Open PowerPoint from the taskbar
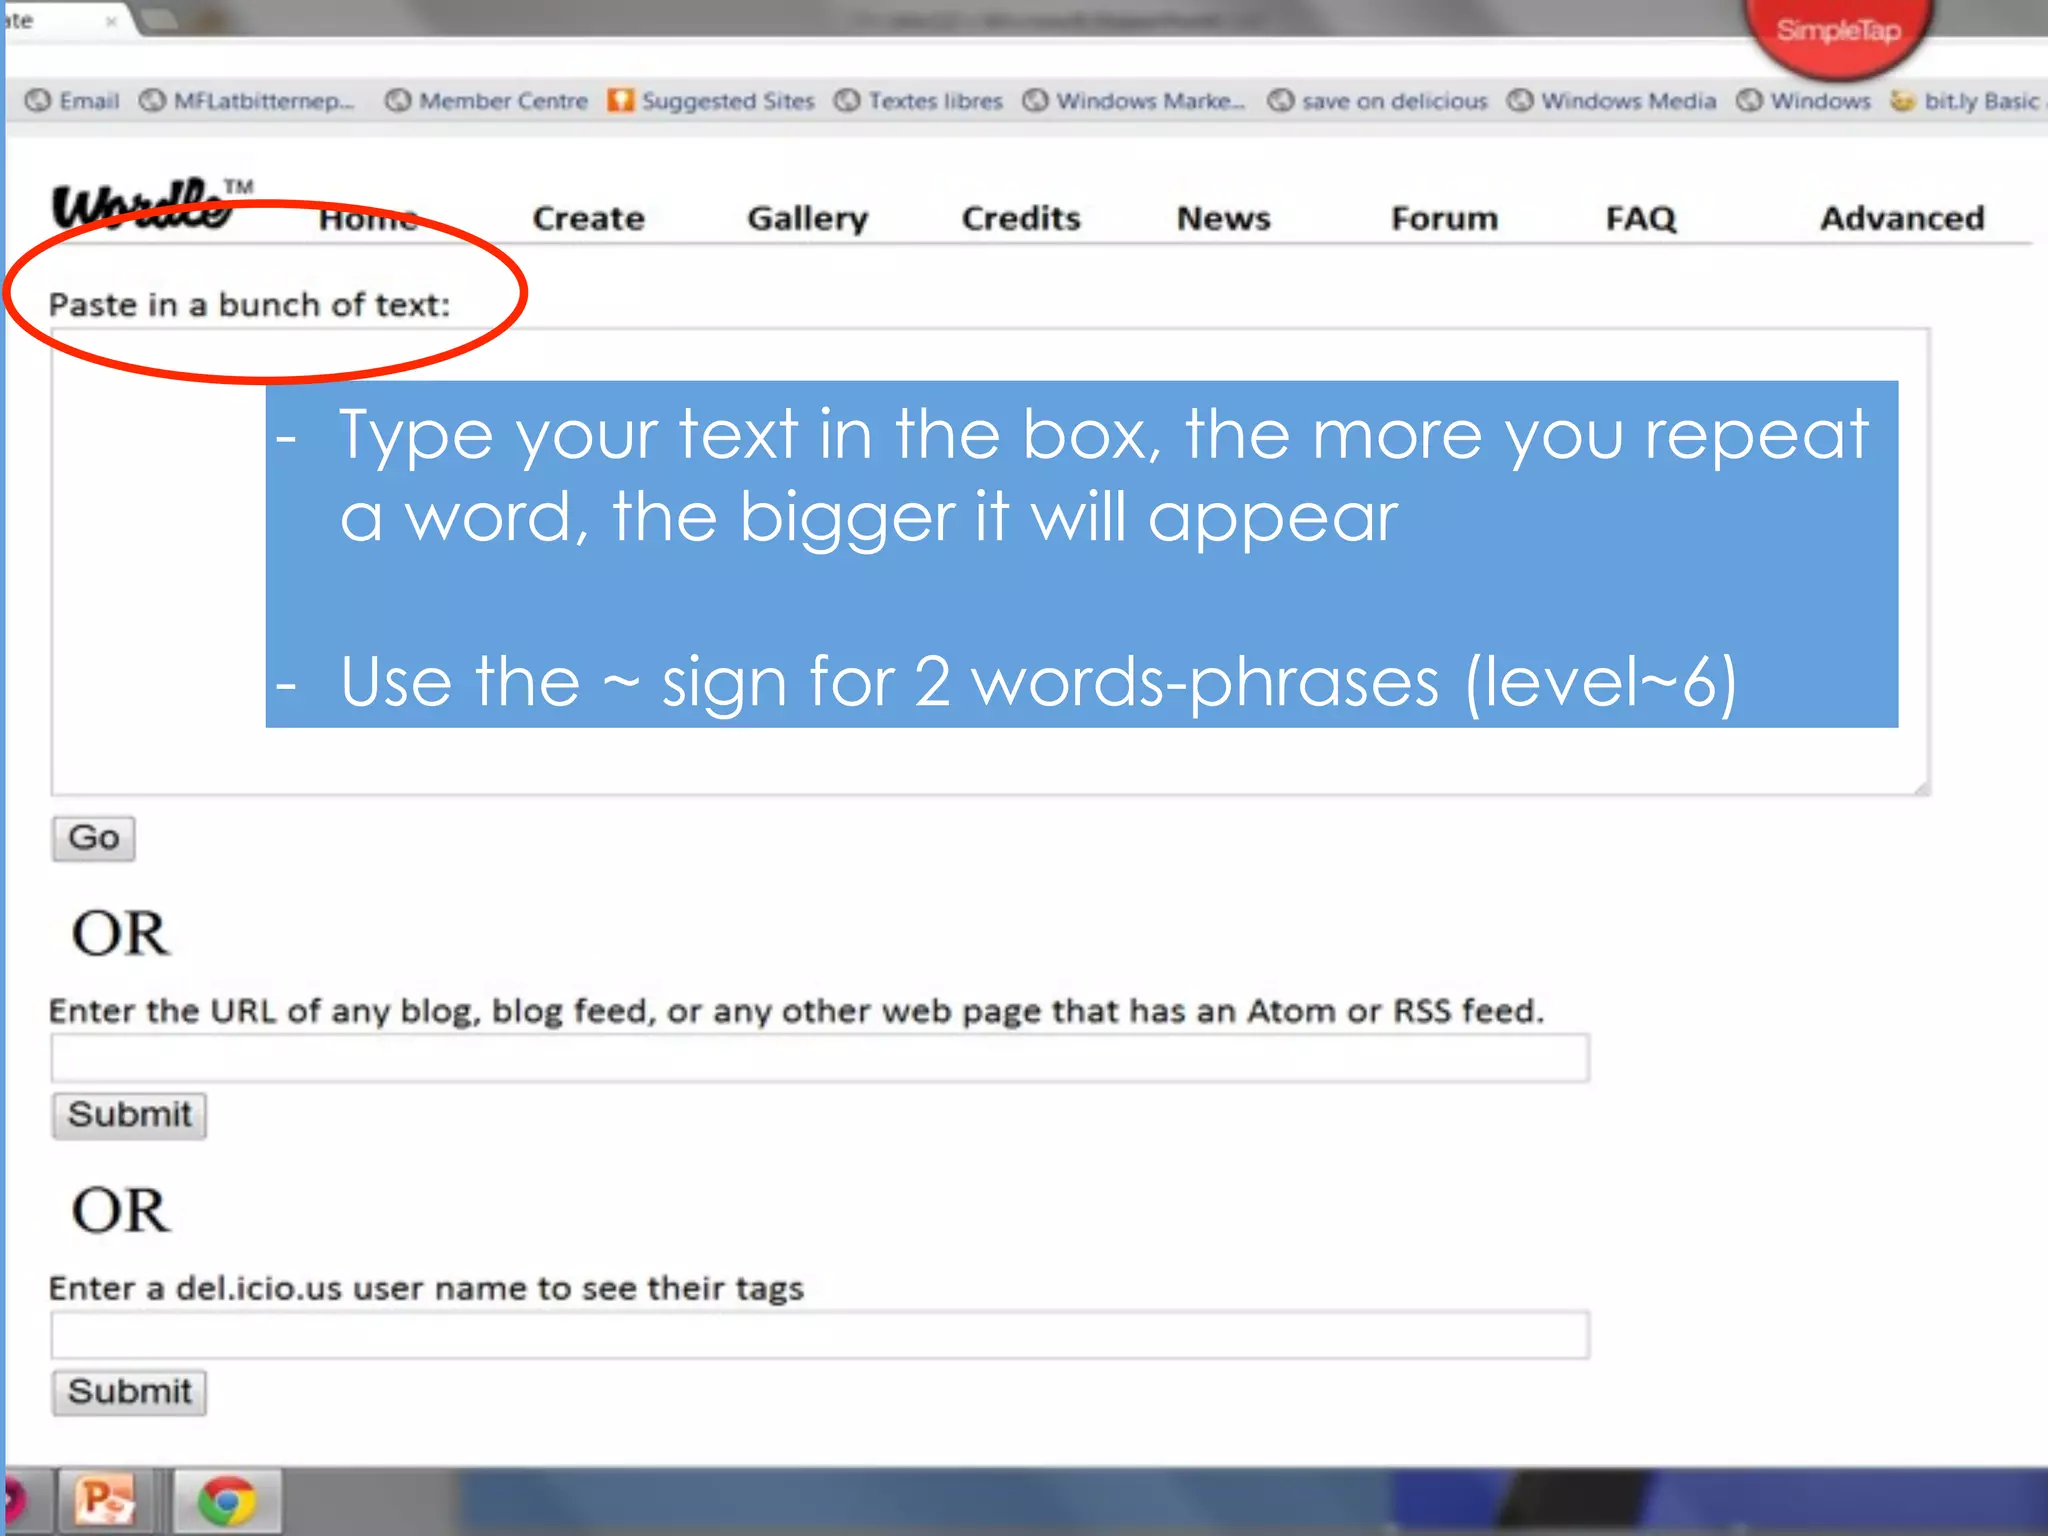Image resolution: width=2048 pixels, height=1536 pixels. [x=106, y=1501]
